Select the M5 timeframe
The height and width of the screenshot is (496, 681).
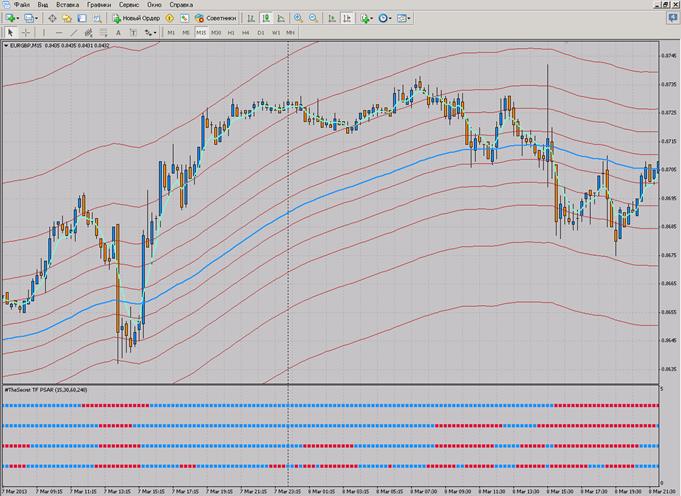point(186,33)
